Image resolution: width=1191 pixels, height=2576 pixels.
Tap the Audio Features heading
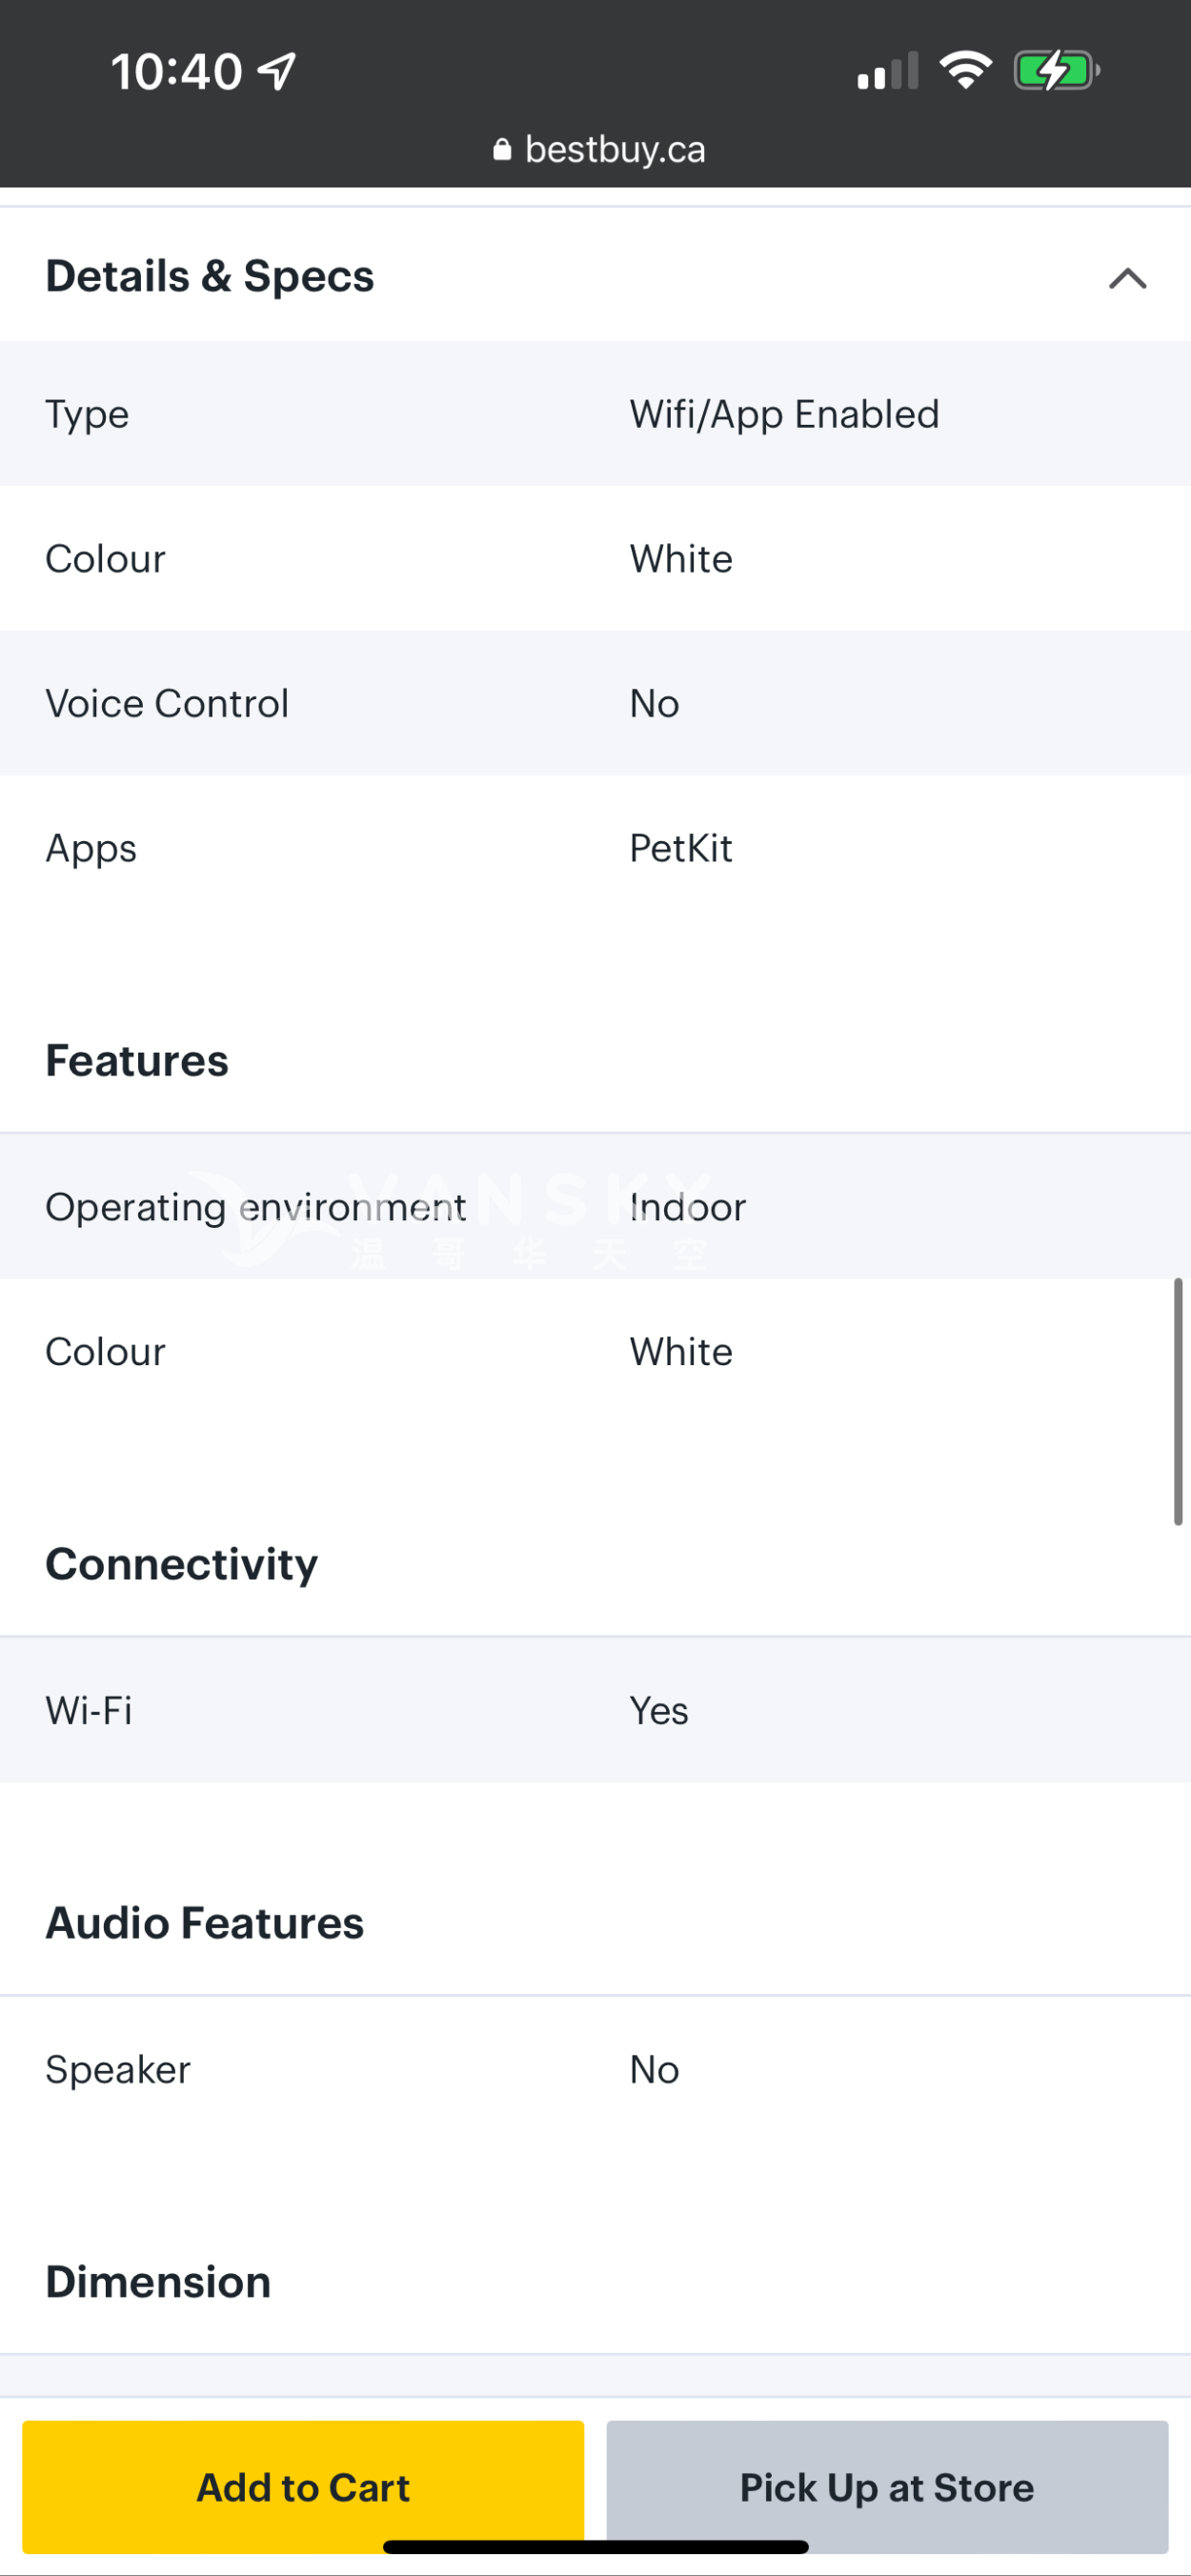click(x=205, y=1923)
